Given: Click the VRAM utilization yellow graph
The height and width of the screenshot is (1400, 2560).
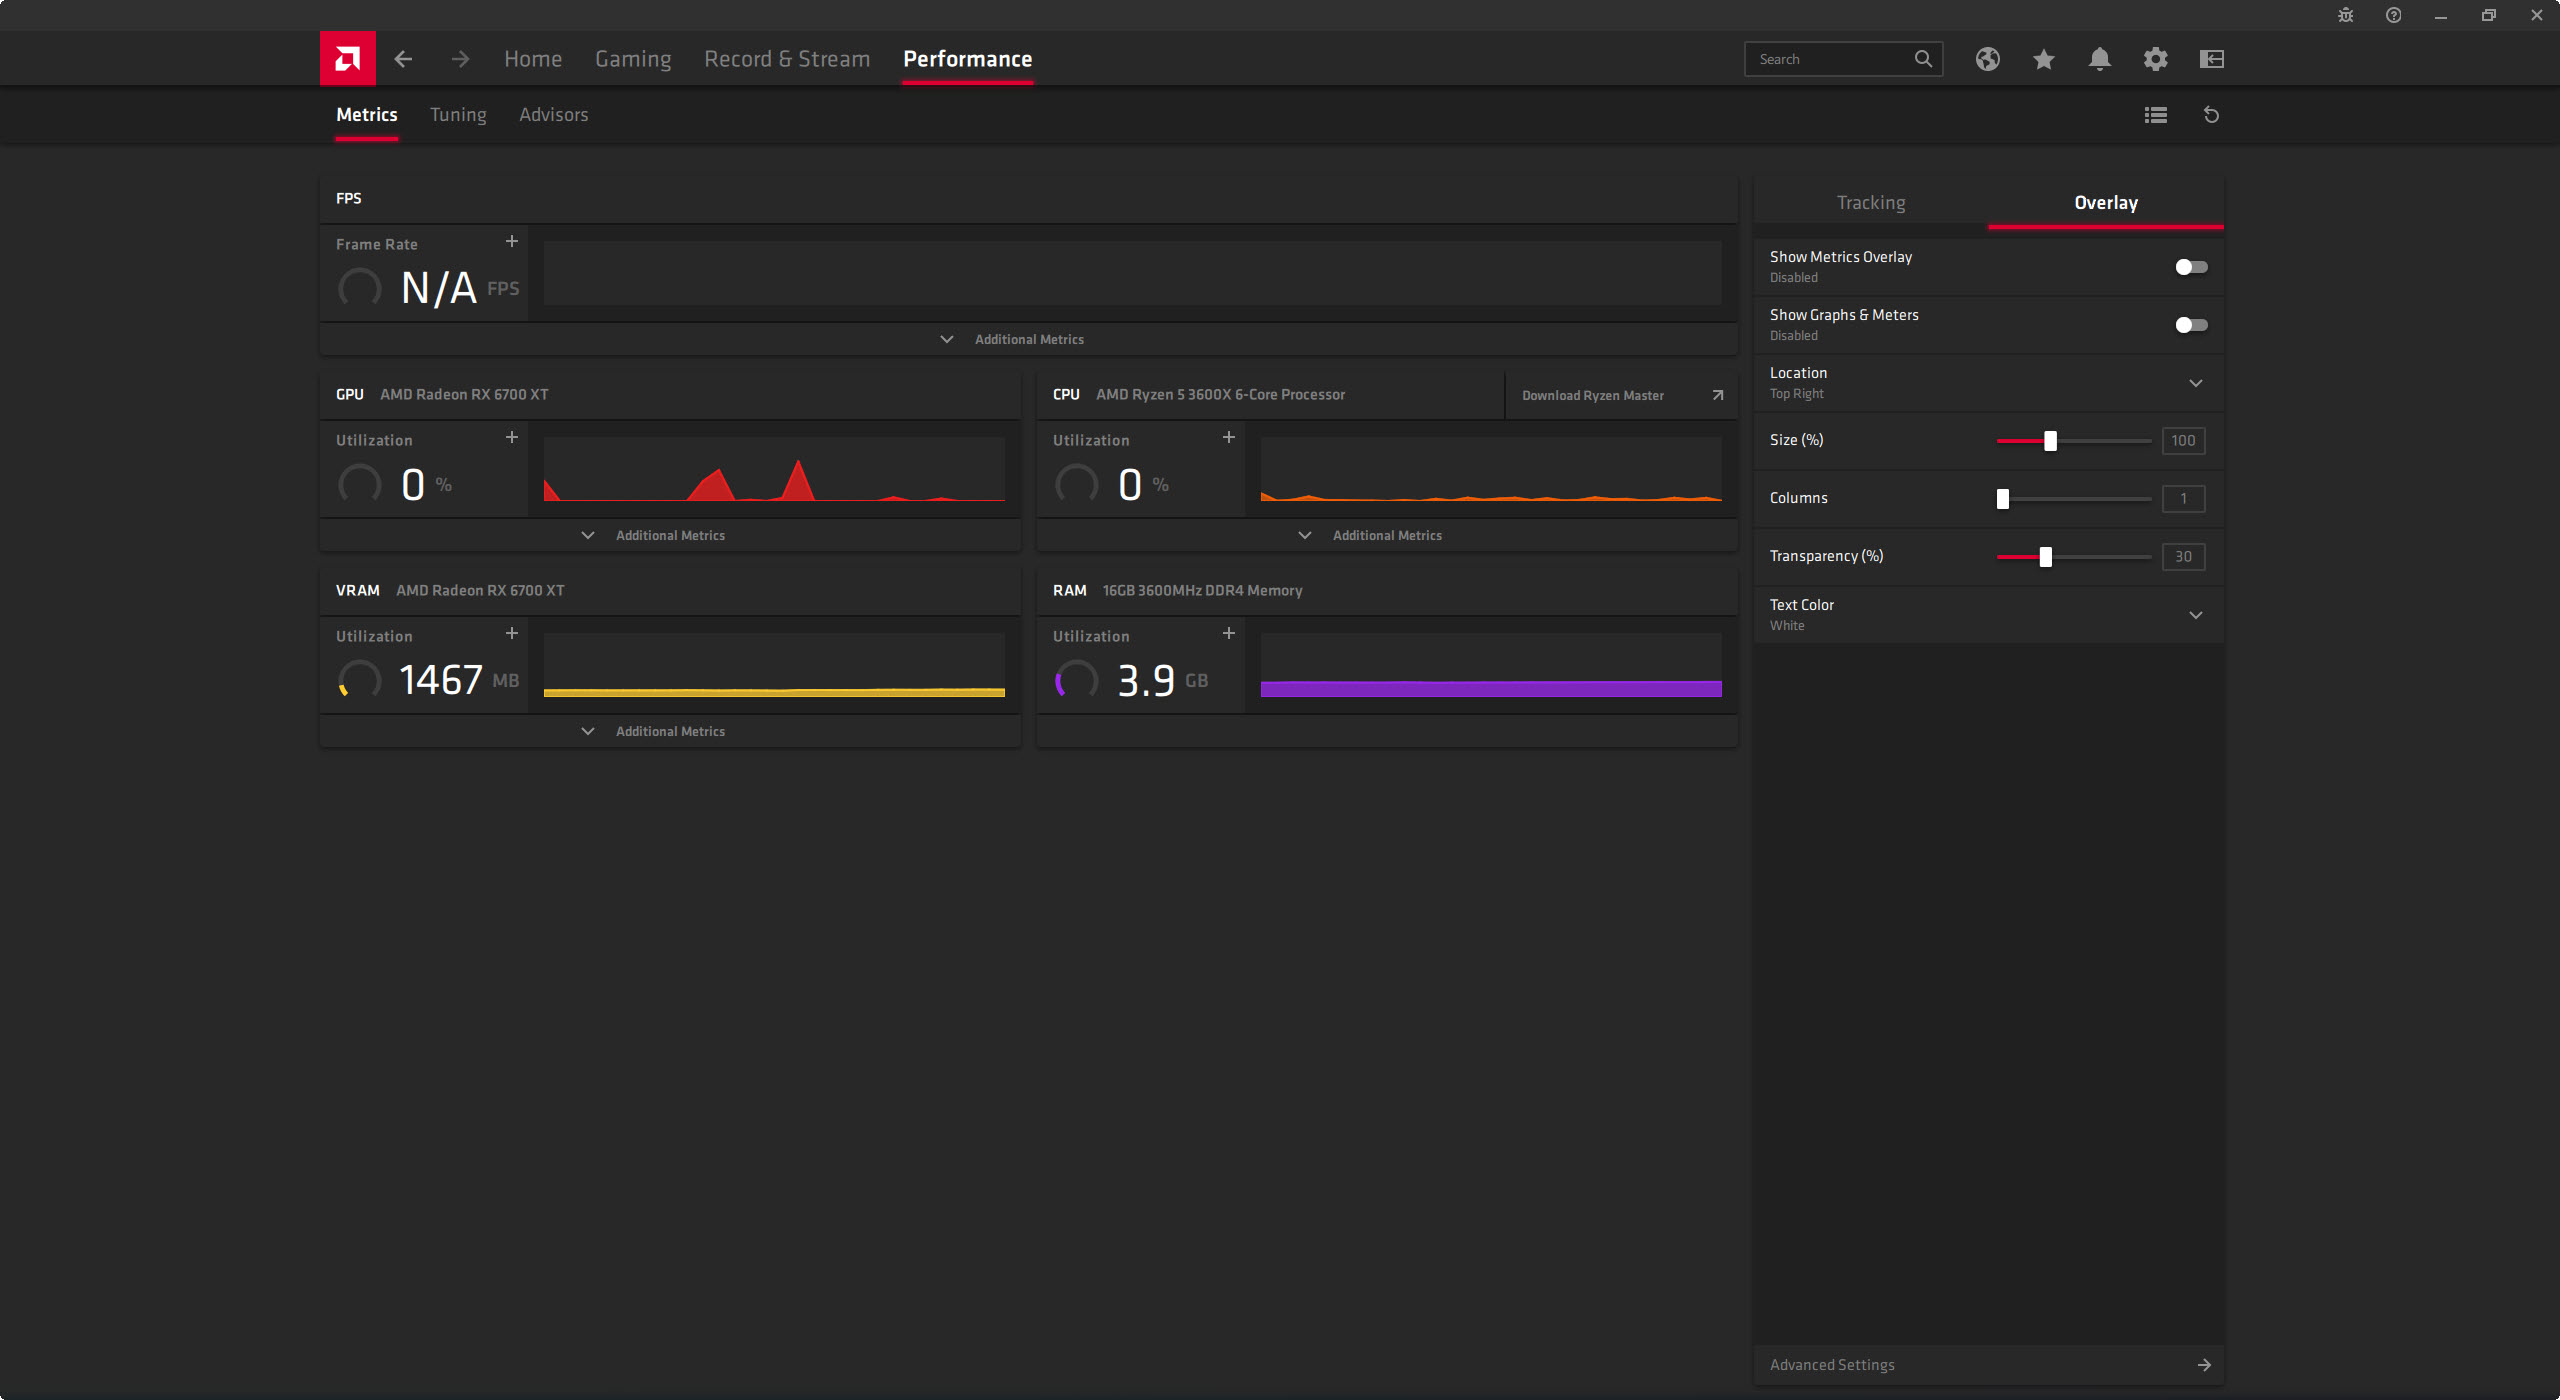Looking at the screenshot, I should [x=774, y=665].
